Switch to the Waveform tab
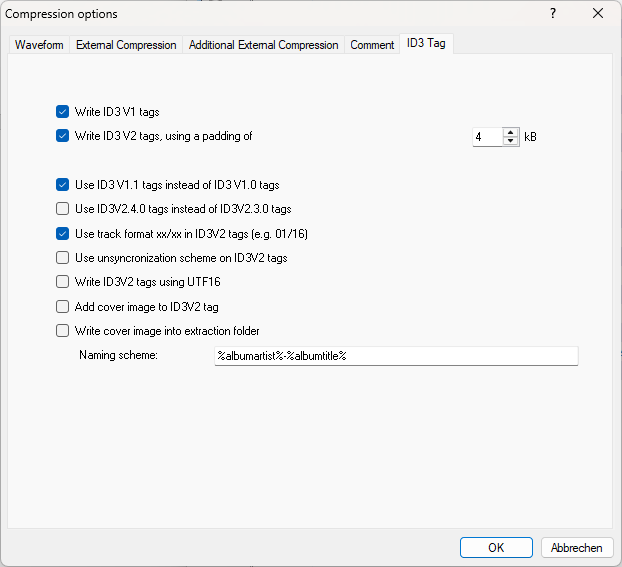The image size is (622, 567). coord(39,45)
